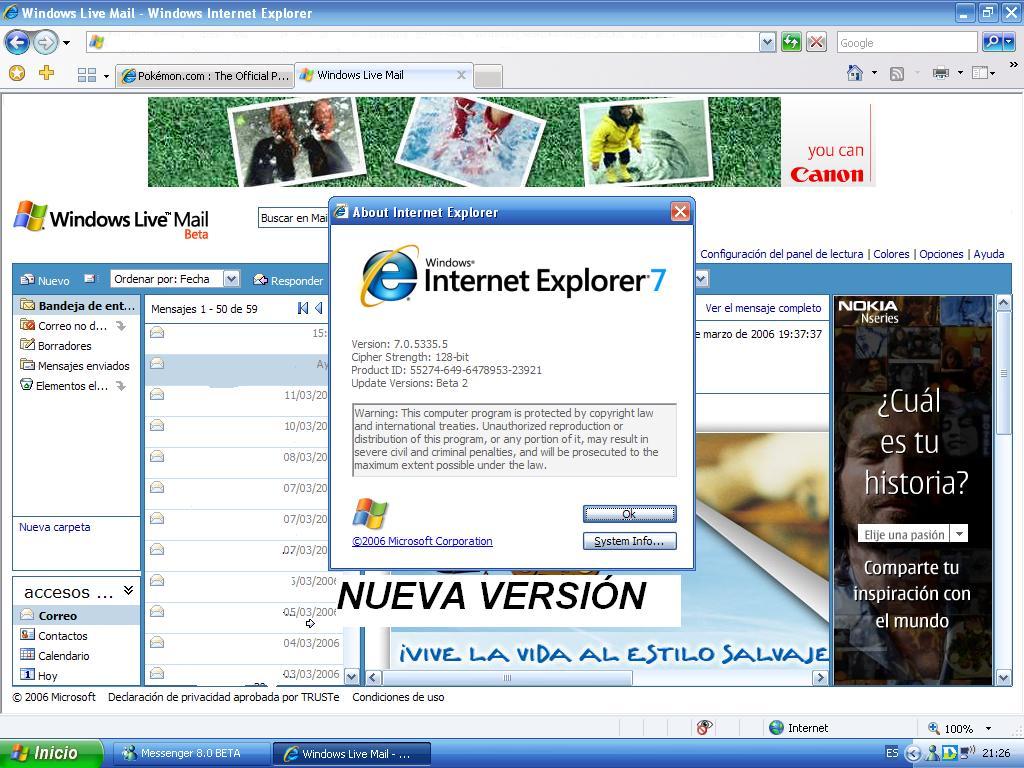
Task: Open the Quick Tabs grid view
Action: [87, 75]
